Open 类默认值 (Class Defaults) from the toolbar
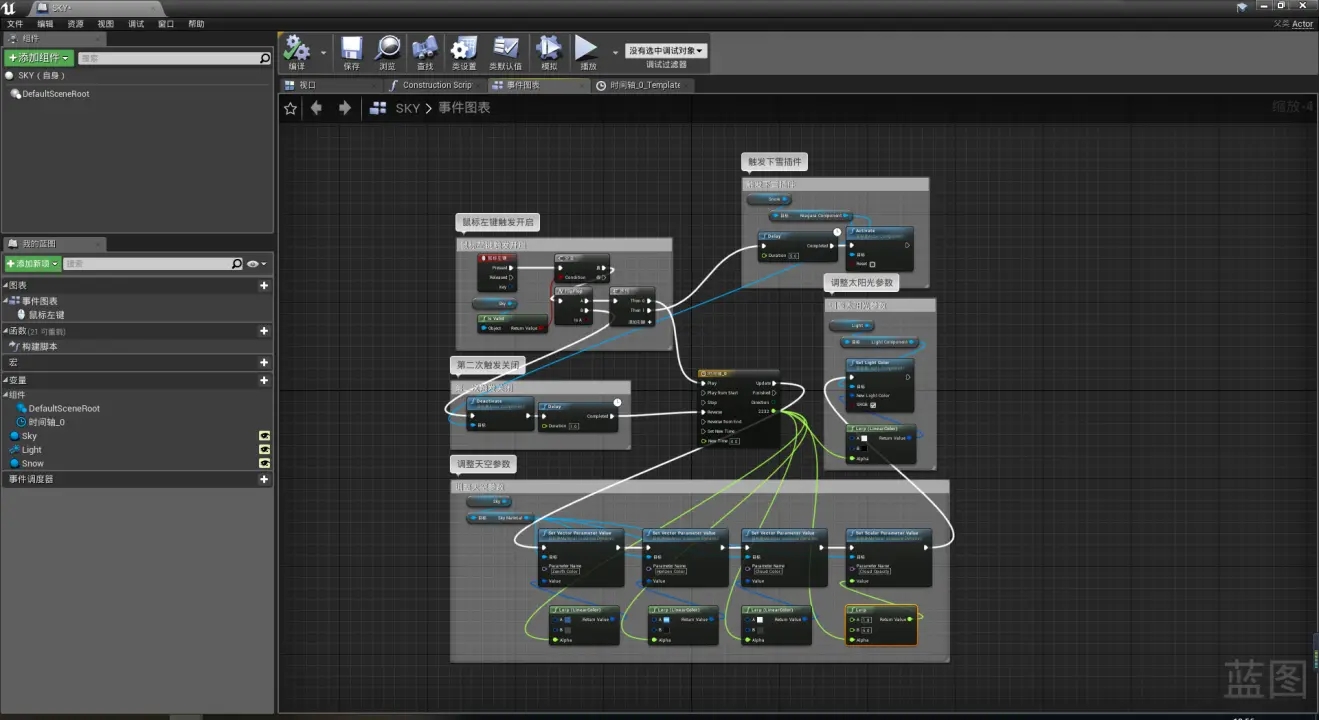Viewport: 1319px width, 720px height. (x=505, y=48)
